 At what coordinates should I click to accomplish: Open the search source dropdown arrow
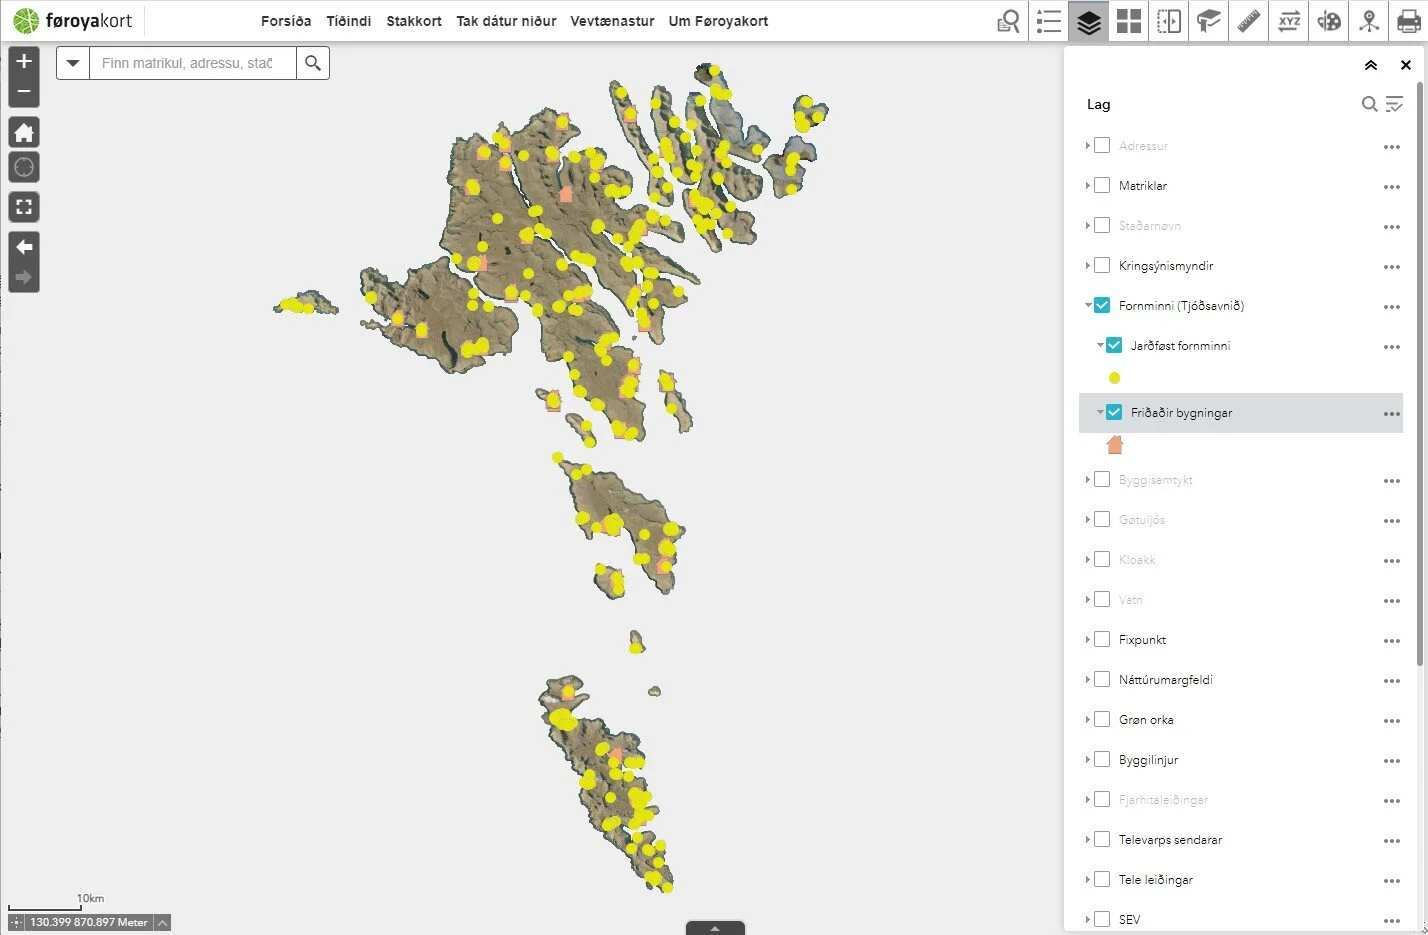pyautogui.click(x=73, y=63)
